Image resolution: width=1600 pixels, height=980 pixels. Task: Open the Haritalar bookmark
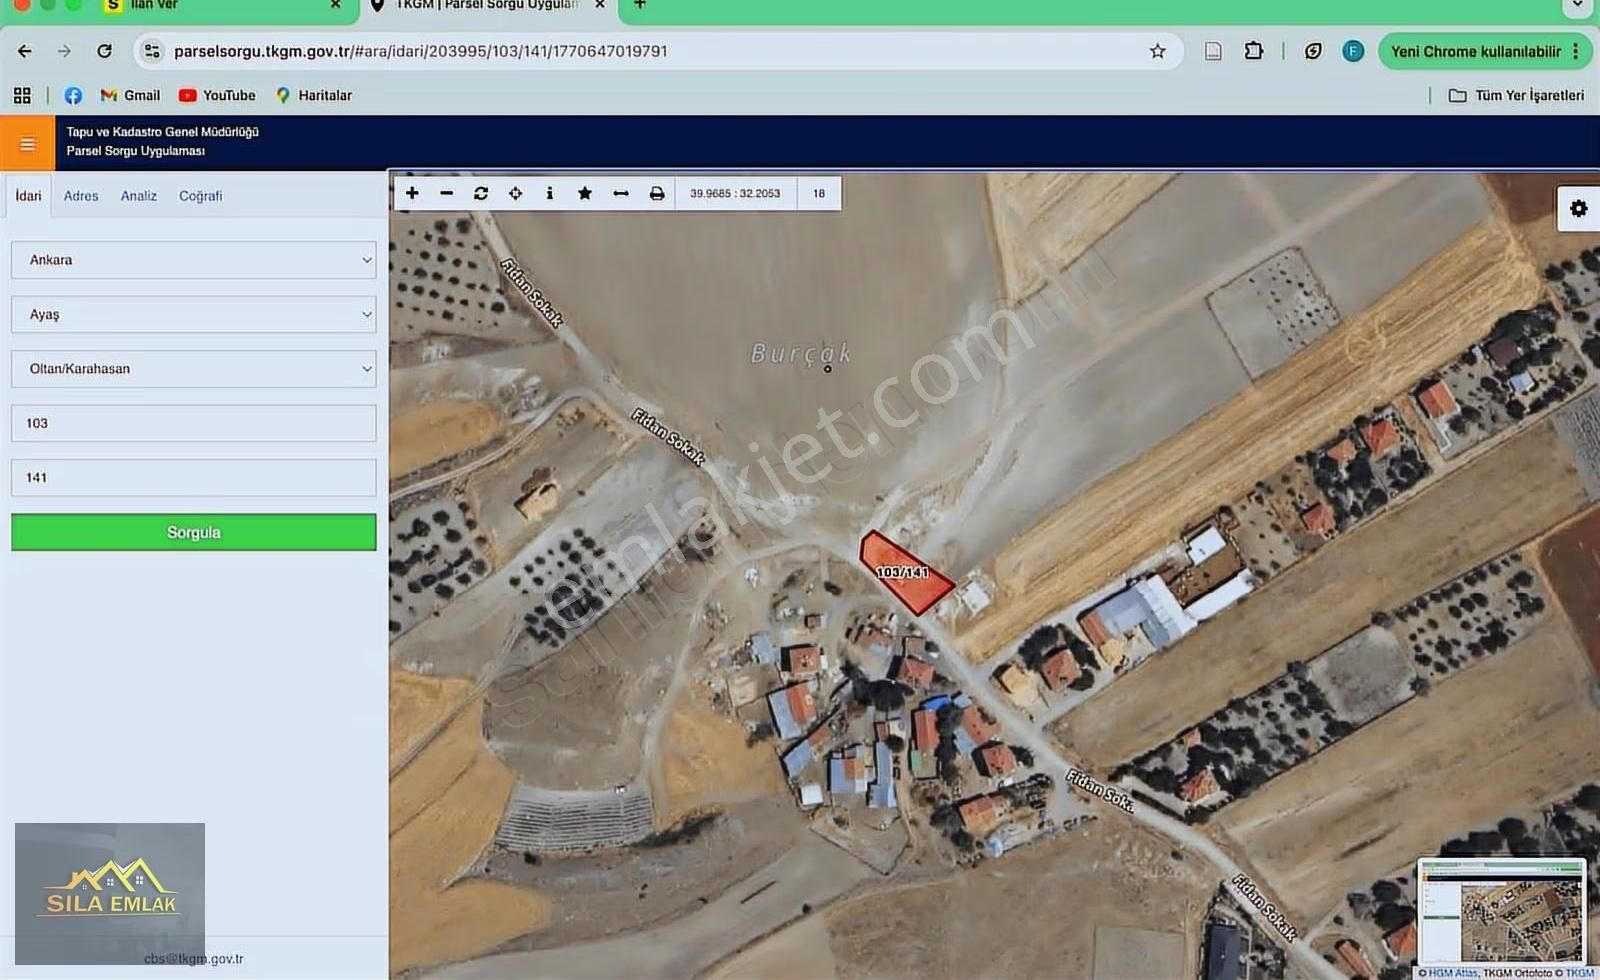(314, 95)
